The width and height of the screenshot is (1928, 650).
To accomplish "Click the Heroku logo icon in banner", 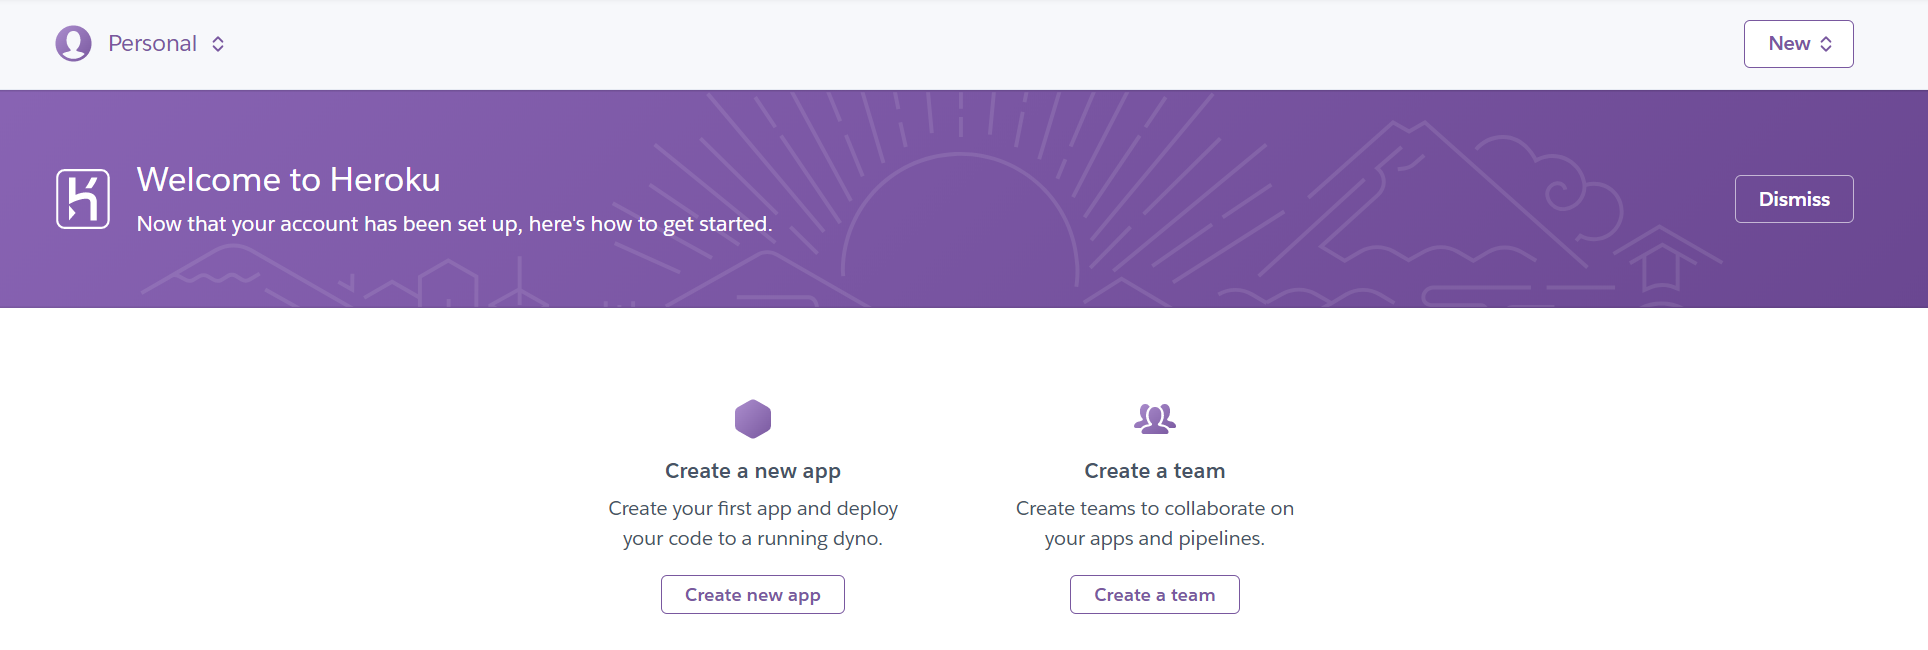I will point(83,199).
